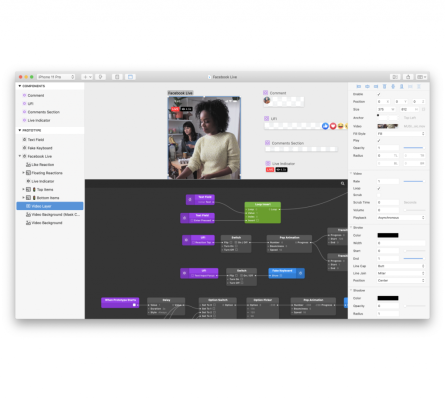Click the Position X input field
445x400 pixels.
pyautogui.click(x=384, y=101)
